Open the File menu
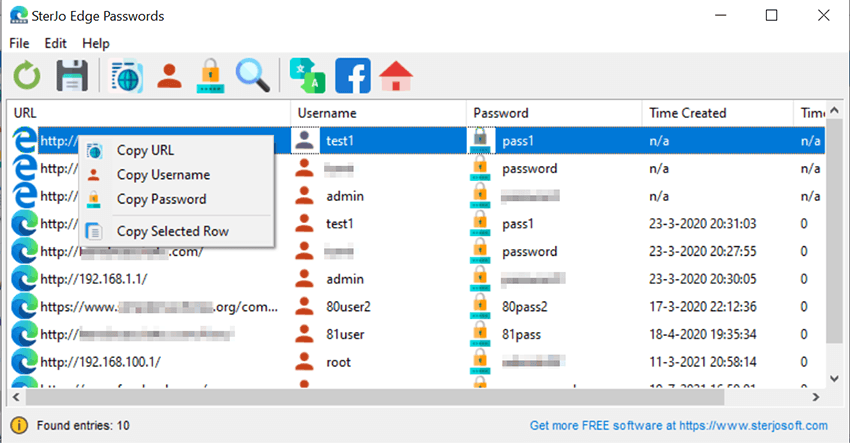This screenshot has height=443, width=850. click(20, 43)
